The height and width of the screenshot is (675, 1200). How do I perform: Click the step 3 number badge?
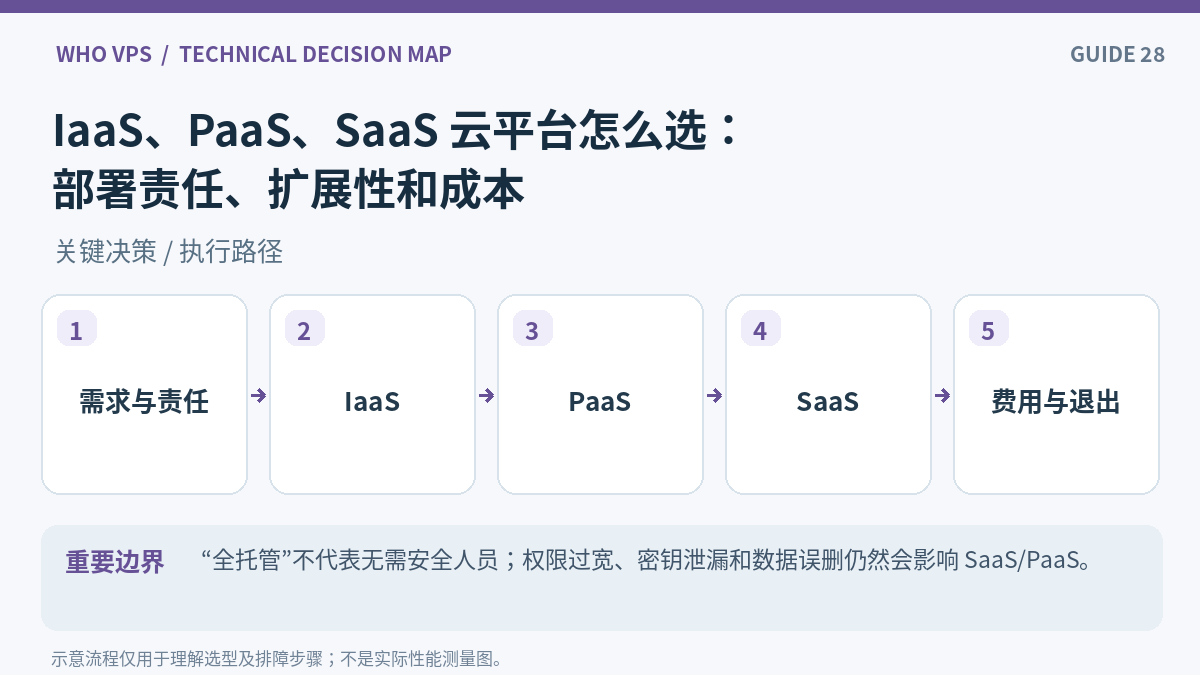click(533, 329)
